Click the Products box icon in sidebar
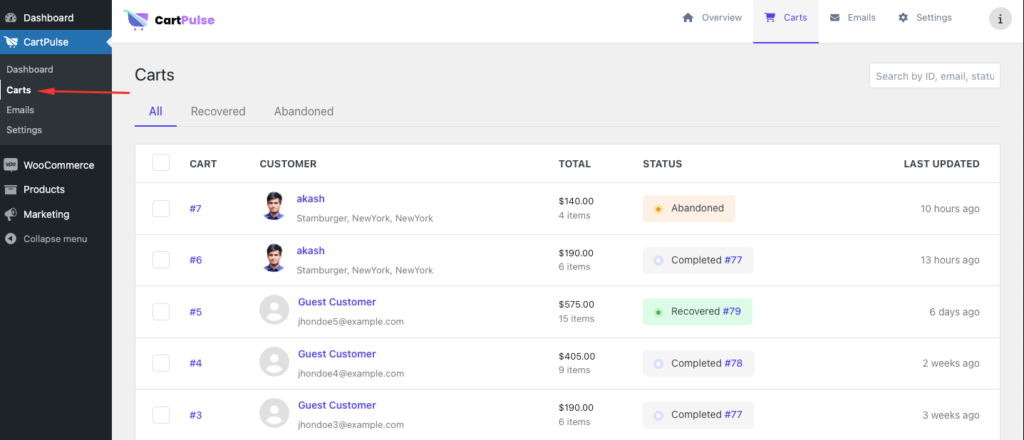This screenshot has height=440, width=1024. [10, 189]
